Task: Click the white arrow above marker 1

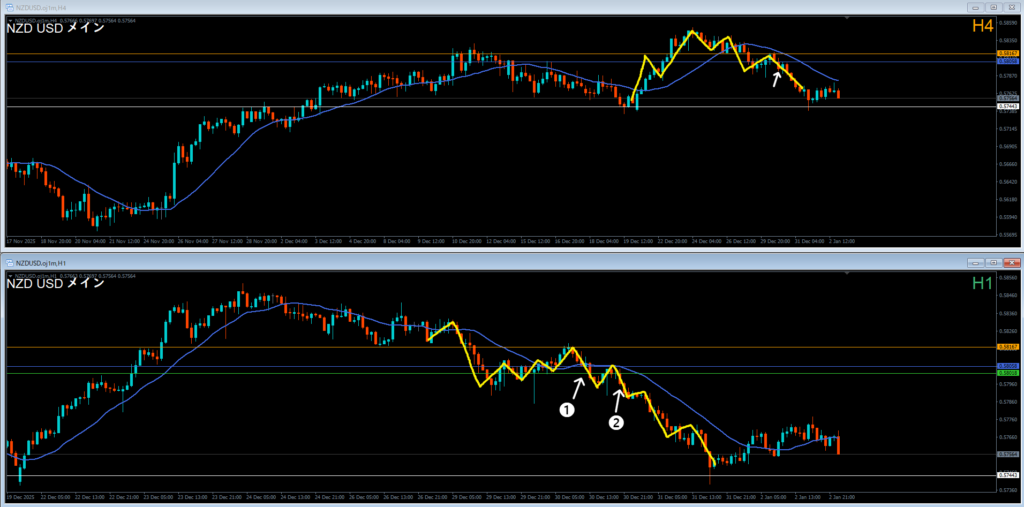Action: pyautogui.click(x=578, y=387)
